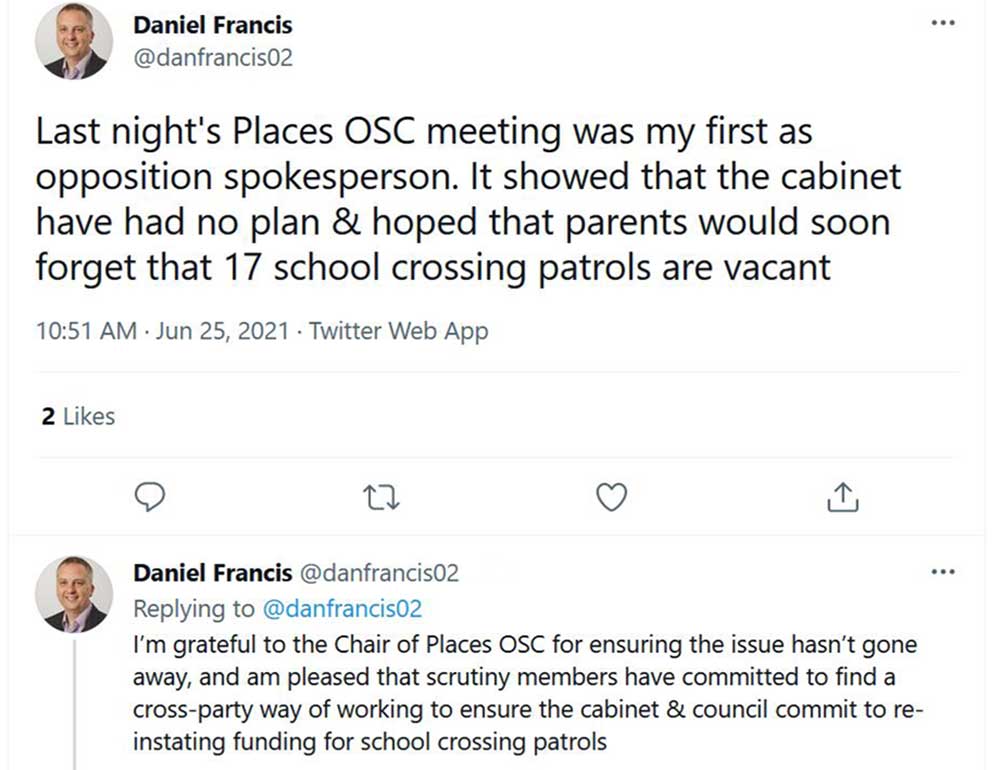Click the Daniel Francis name in the reply tweet
The height and width of the screenshot is (770, 1000).
(x=212, y=573)
